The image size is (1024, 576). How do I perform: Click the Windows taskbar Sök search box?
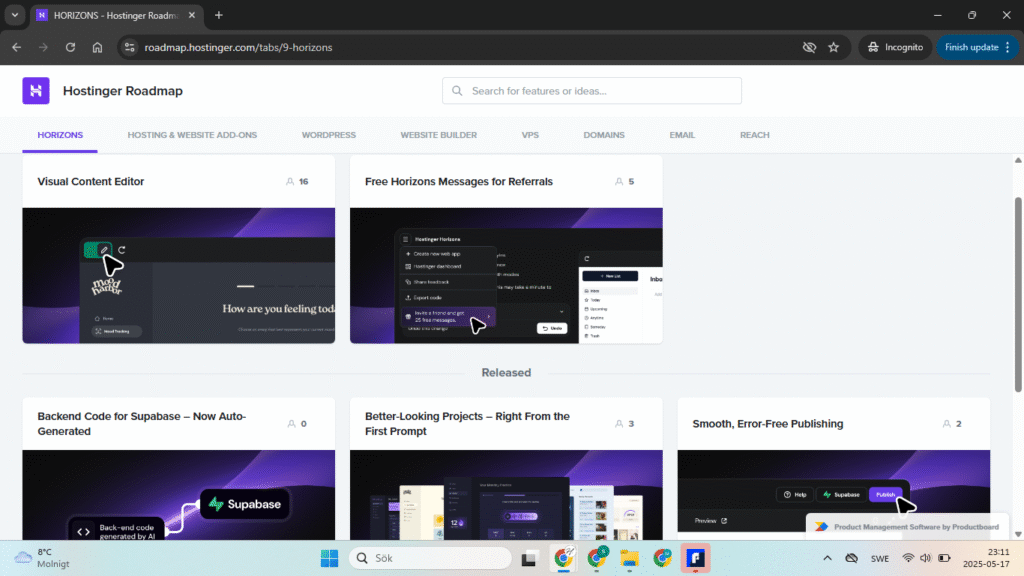click(430, 558)
